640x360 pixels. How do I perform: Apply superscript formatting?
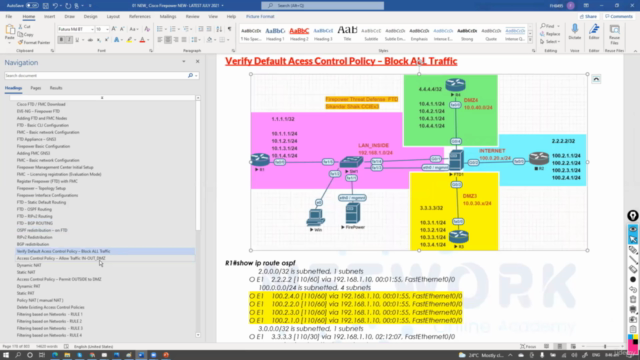(107, 40)
